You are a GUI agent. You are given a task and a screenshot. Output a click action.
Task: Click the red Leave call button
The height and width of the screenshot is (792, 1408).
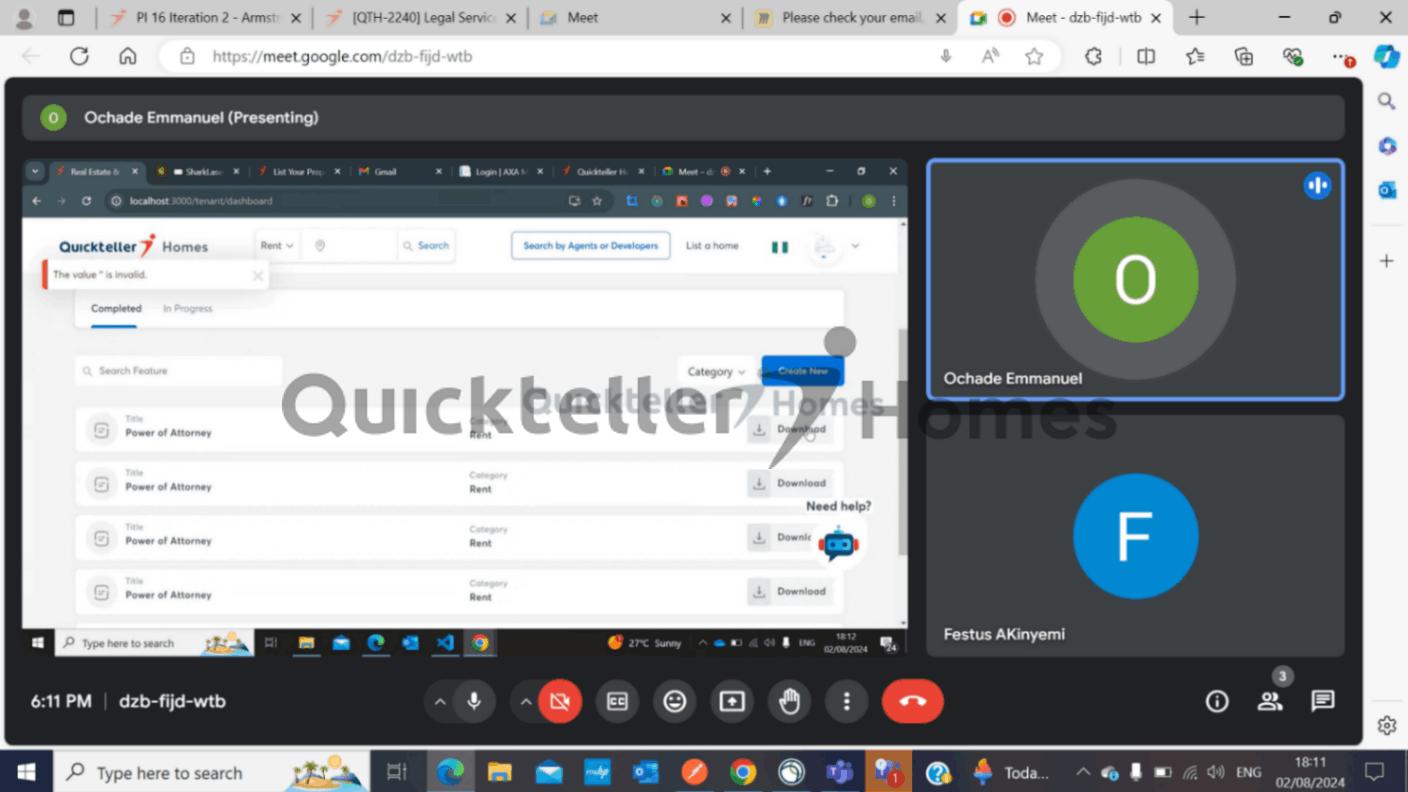tap(912, 702)
